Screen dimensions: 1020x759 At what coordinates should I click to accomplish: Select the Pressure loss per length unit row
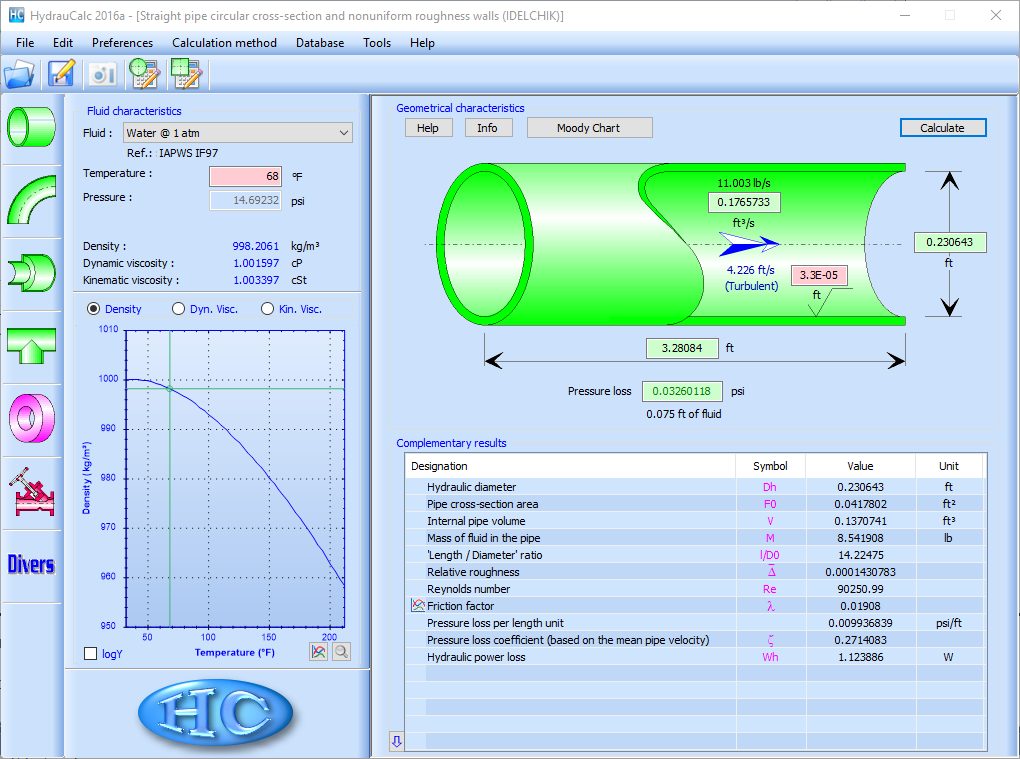(694, 622)
